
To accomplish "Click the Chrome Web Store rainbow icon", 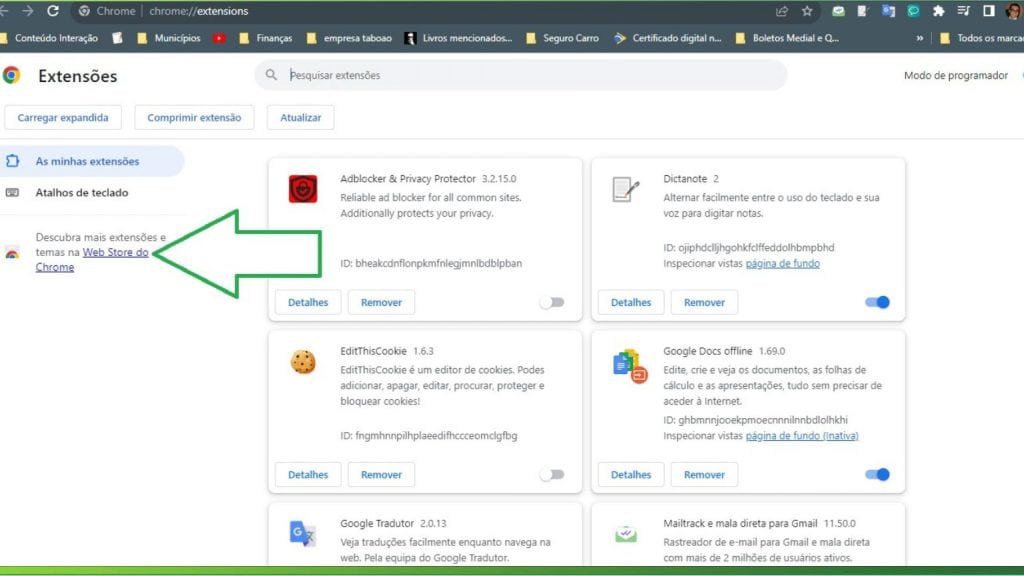I will [12, 252].
